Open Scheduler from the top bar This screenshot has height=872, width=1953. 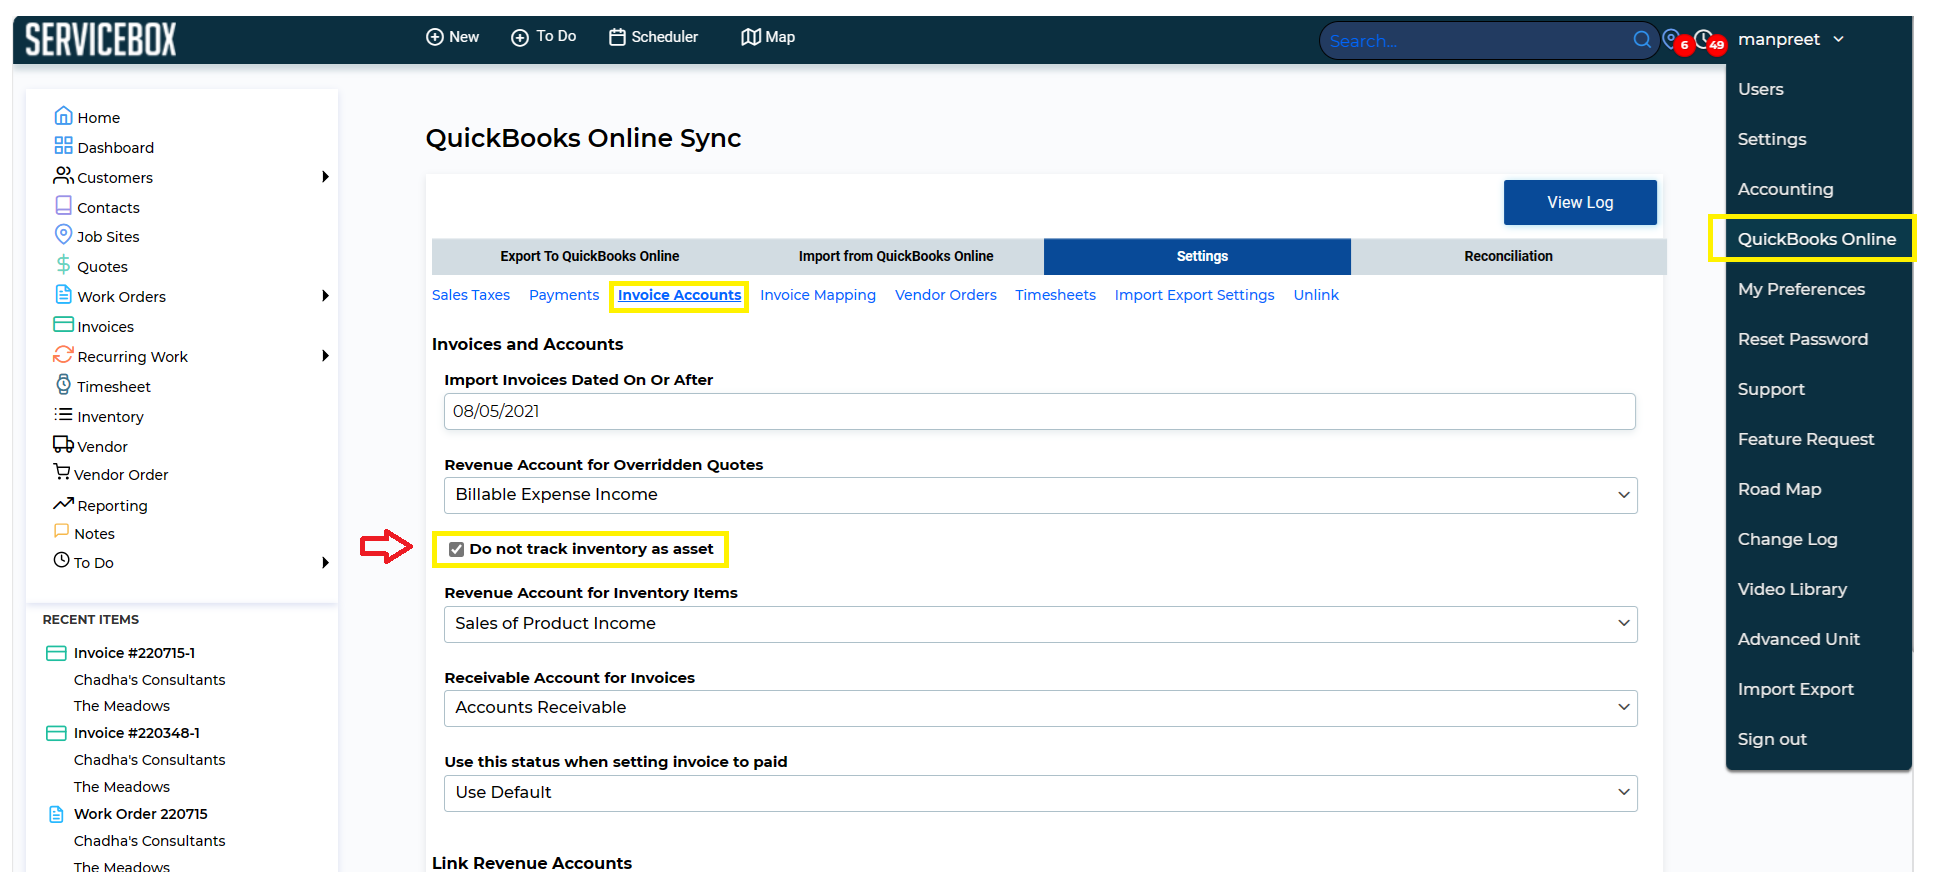653,37
